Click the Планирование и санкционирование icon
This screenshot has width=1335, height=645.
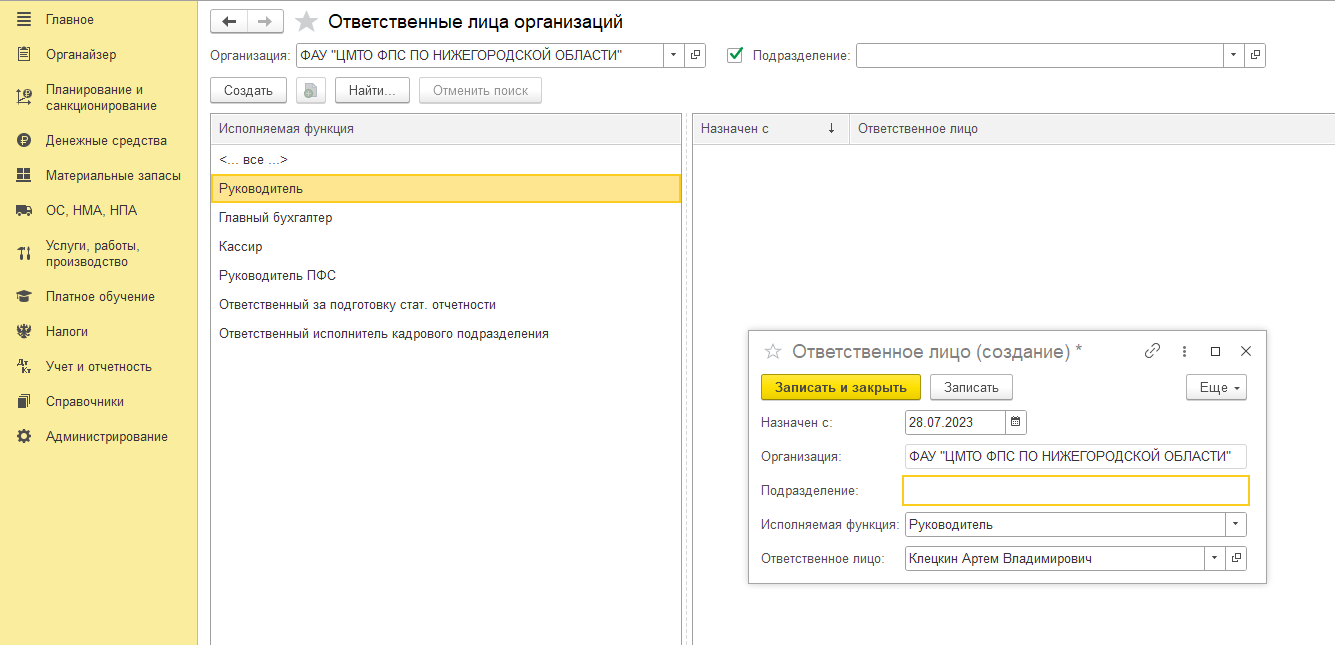pyautogui.click(x=24, y=97)
